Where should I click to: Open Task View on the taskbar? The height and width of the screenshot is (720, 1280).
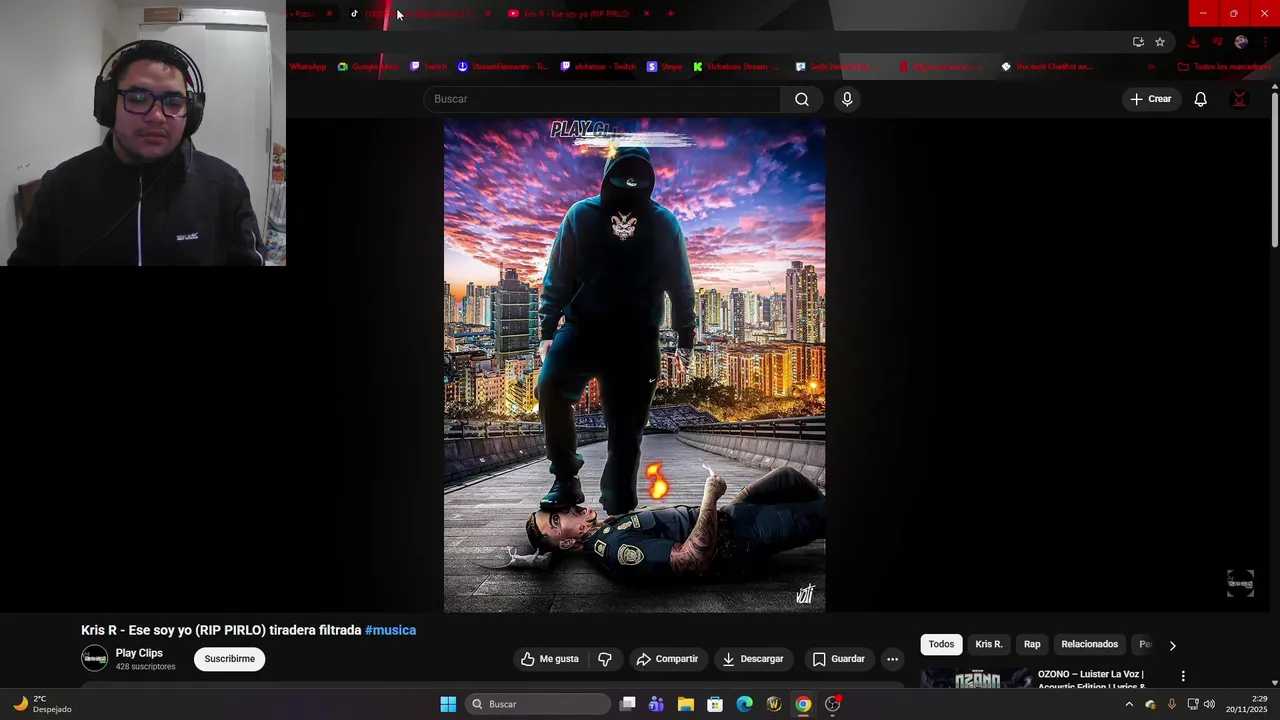627,704
